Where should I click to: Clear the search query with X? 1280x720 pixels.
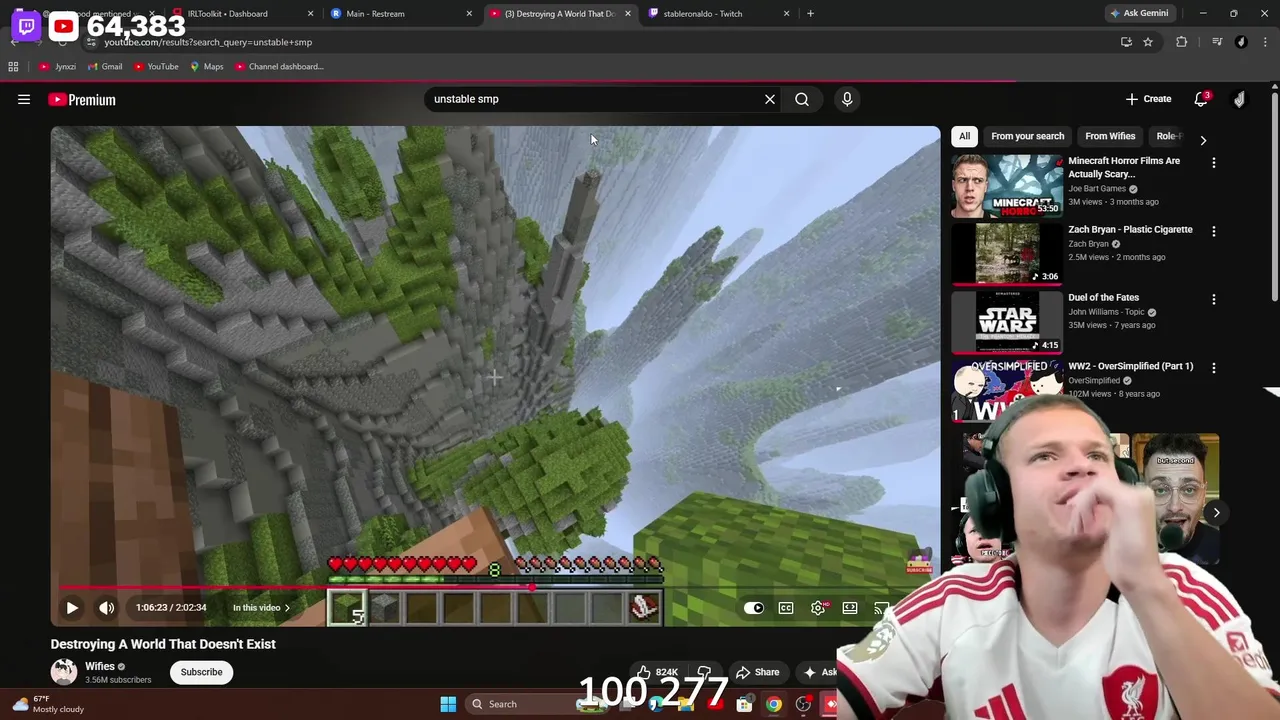(x=770, y=99)
